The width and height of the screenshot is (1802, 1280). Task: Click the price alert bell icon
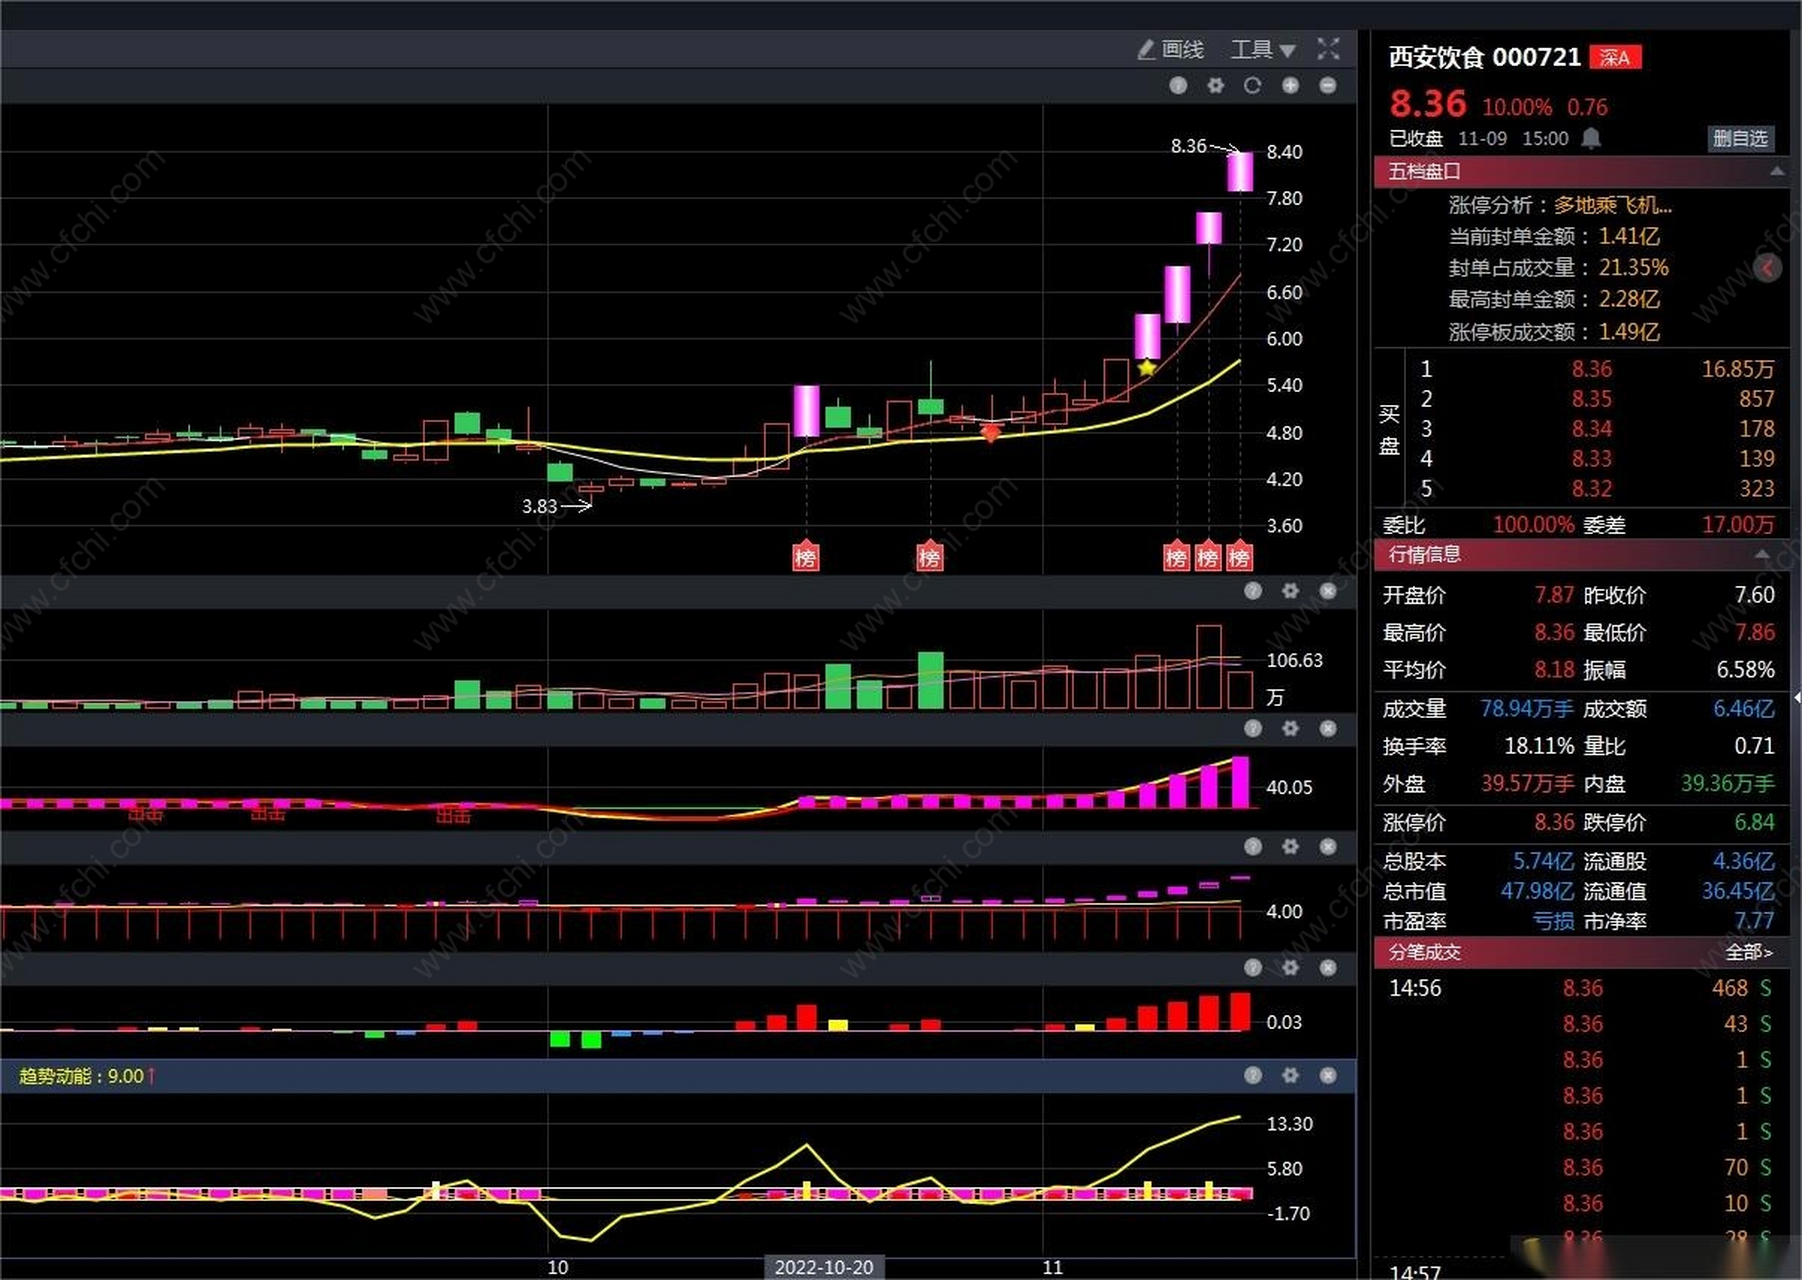pos(1591,138)
